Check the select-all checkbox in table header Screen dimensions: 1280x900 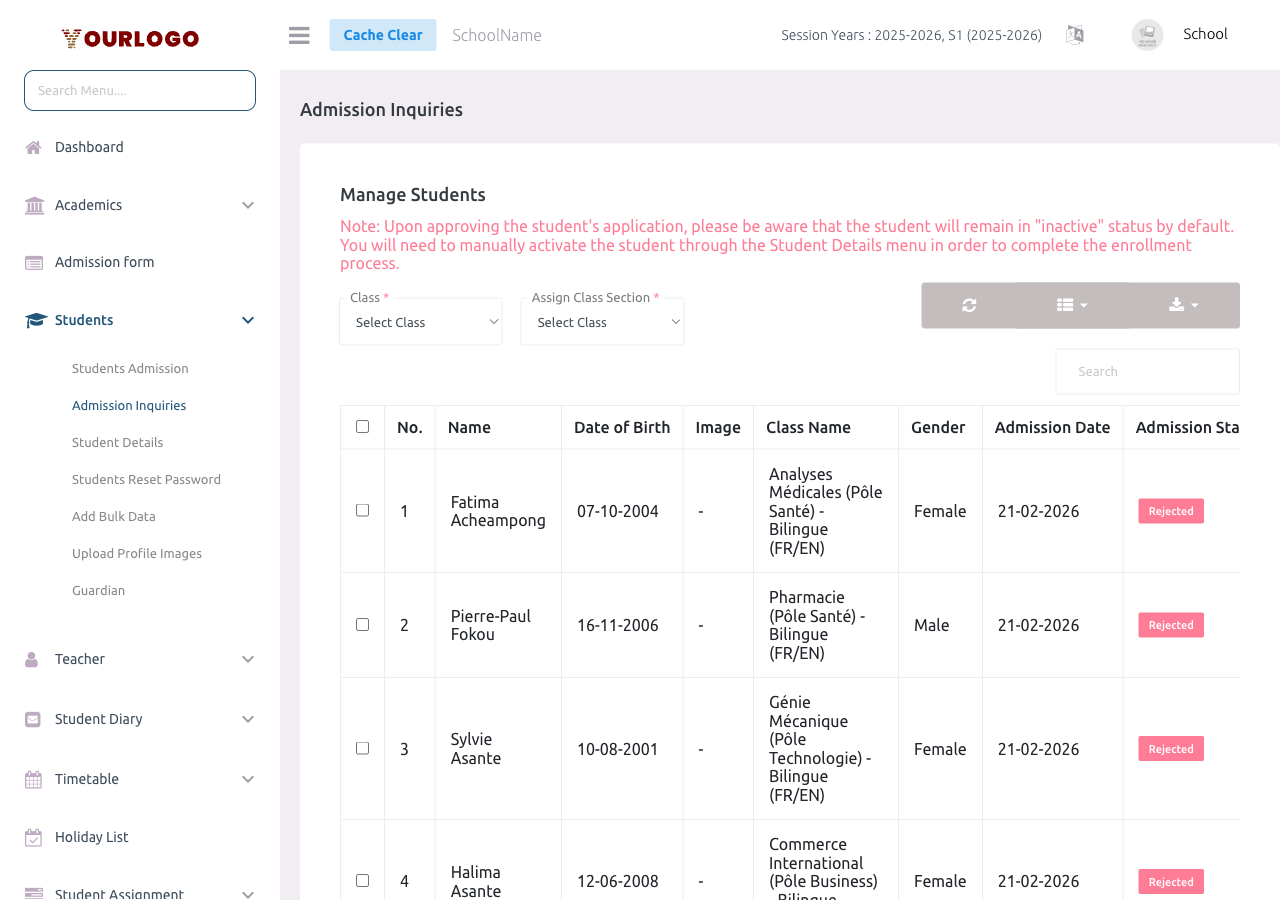point(362,426)
